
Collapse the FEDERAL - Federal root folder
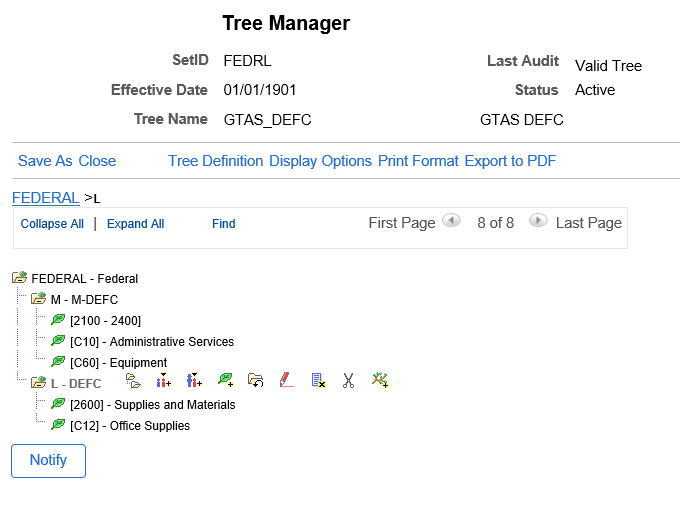[20, 277]
